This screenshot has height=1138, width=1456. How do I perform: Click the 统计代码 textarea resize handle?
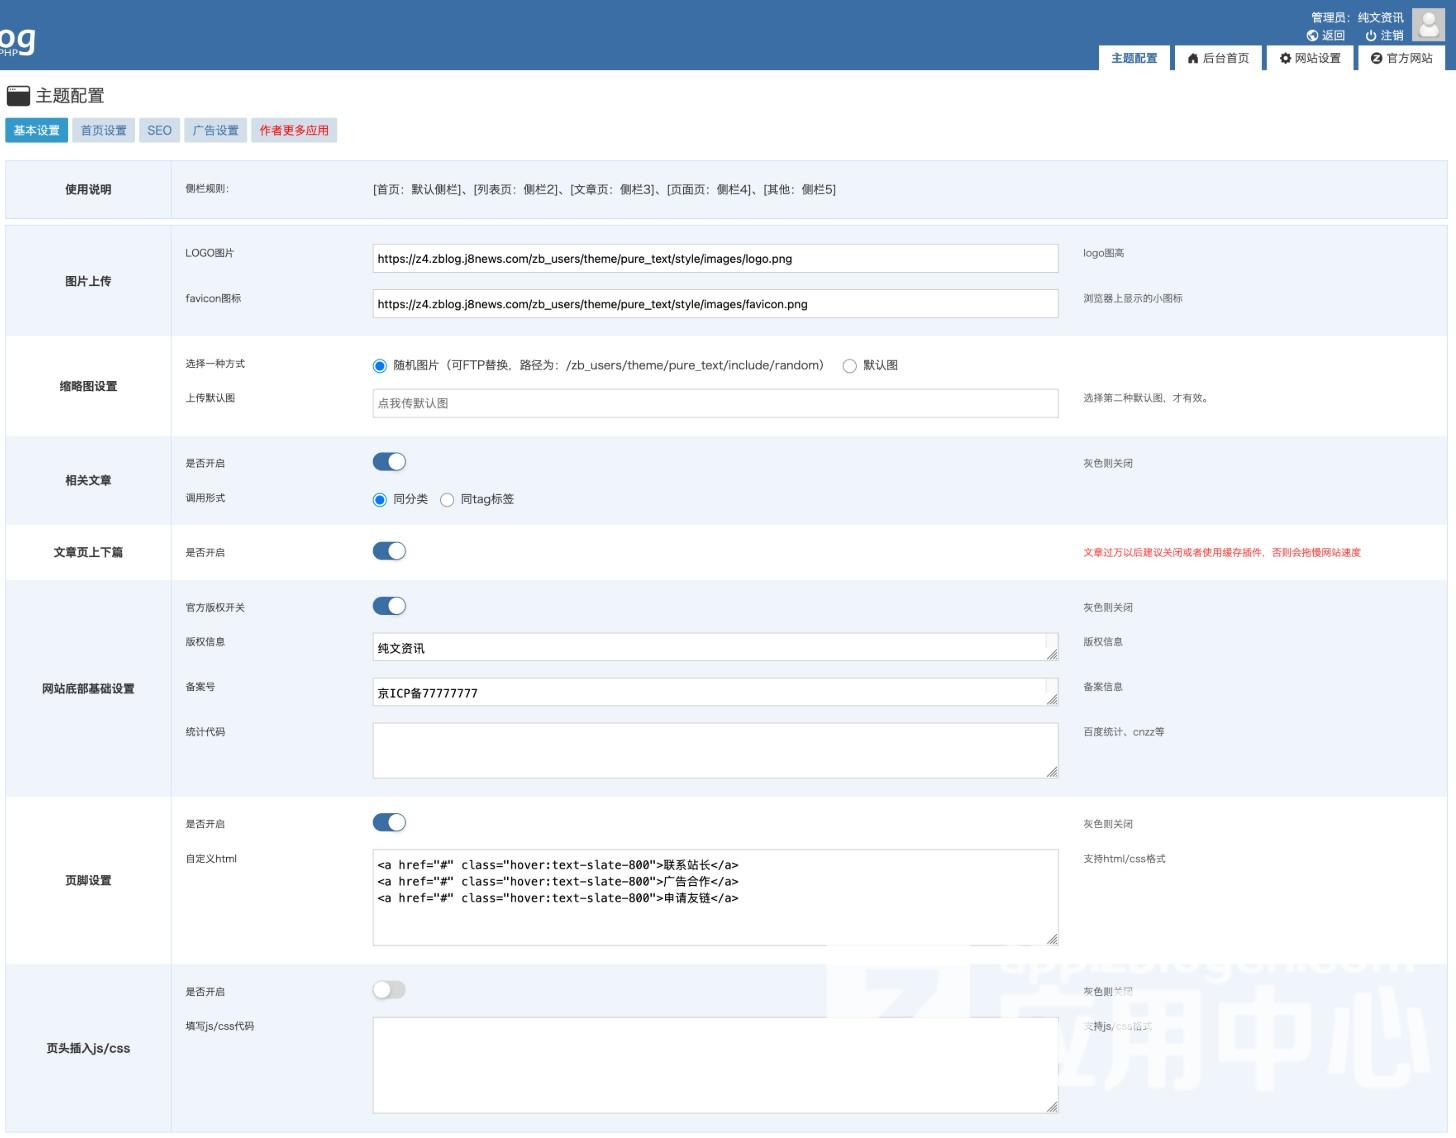pyautogui.click(x=1052, y=772)
